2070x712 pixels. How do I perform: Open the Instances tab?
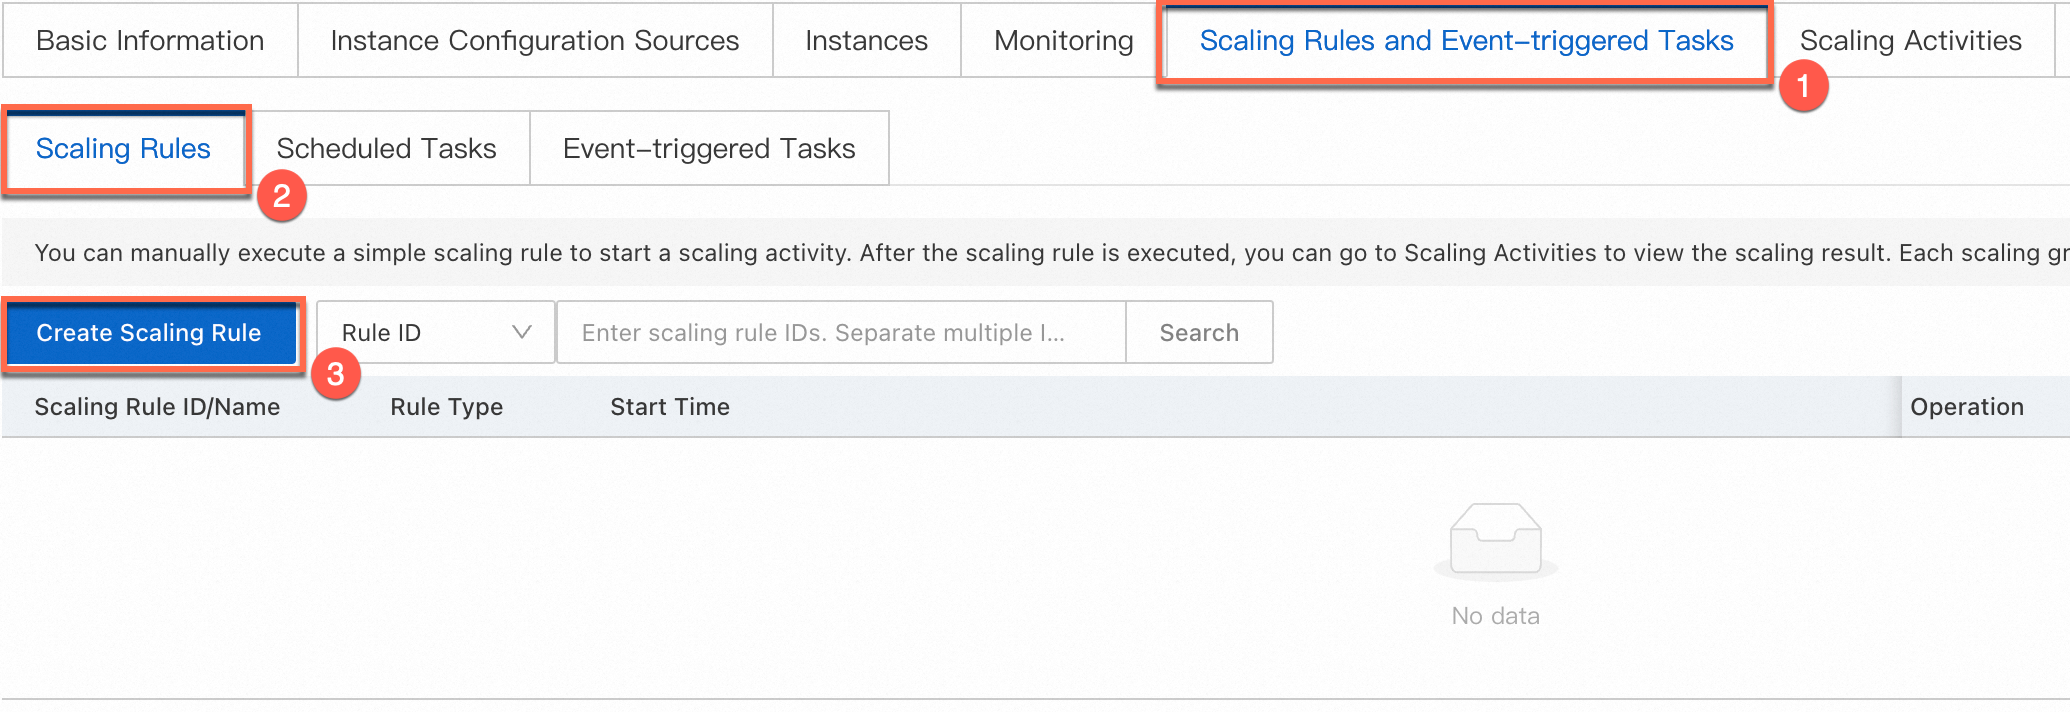tap(866, 41)
